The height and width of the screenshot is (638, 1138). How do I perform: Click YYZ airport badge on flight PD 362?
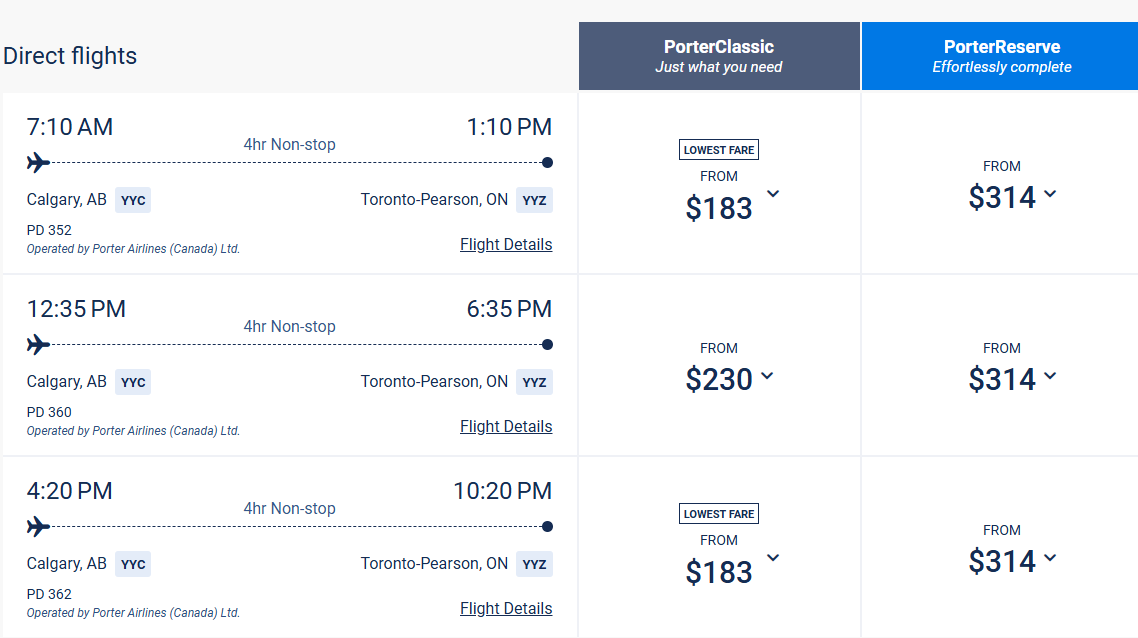[x=535, y=564]
